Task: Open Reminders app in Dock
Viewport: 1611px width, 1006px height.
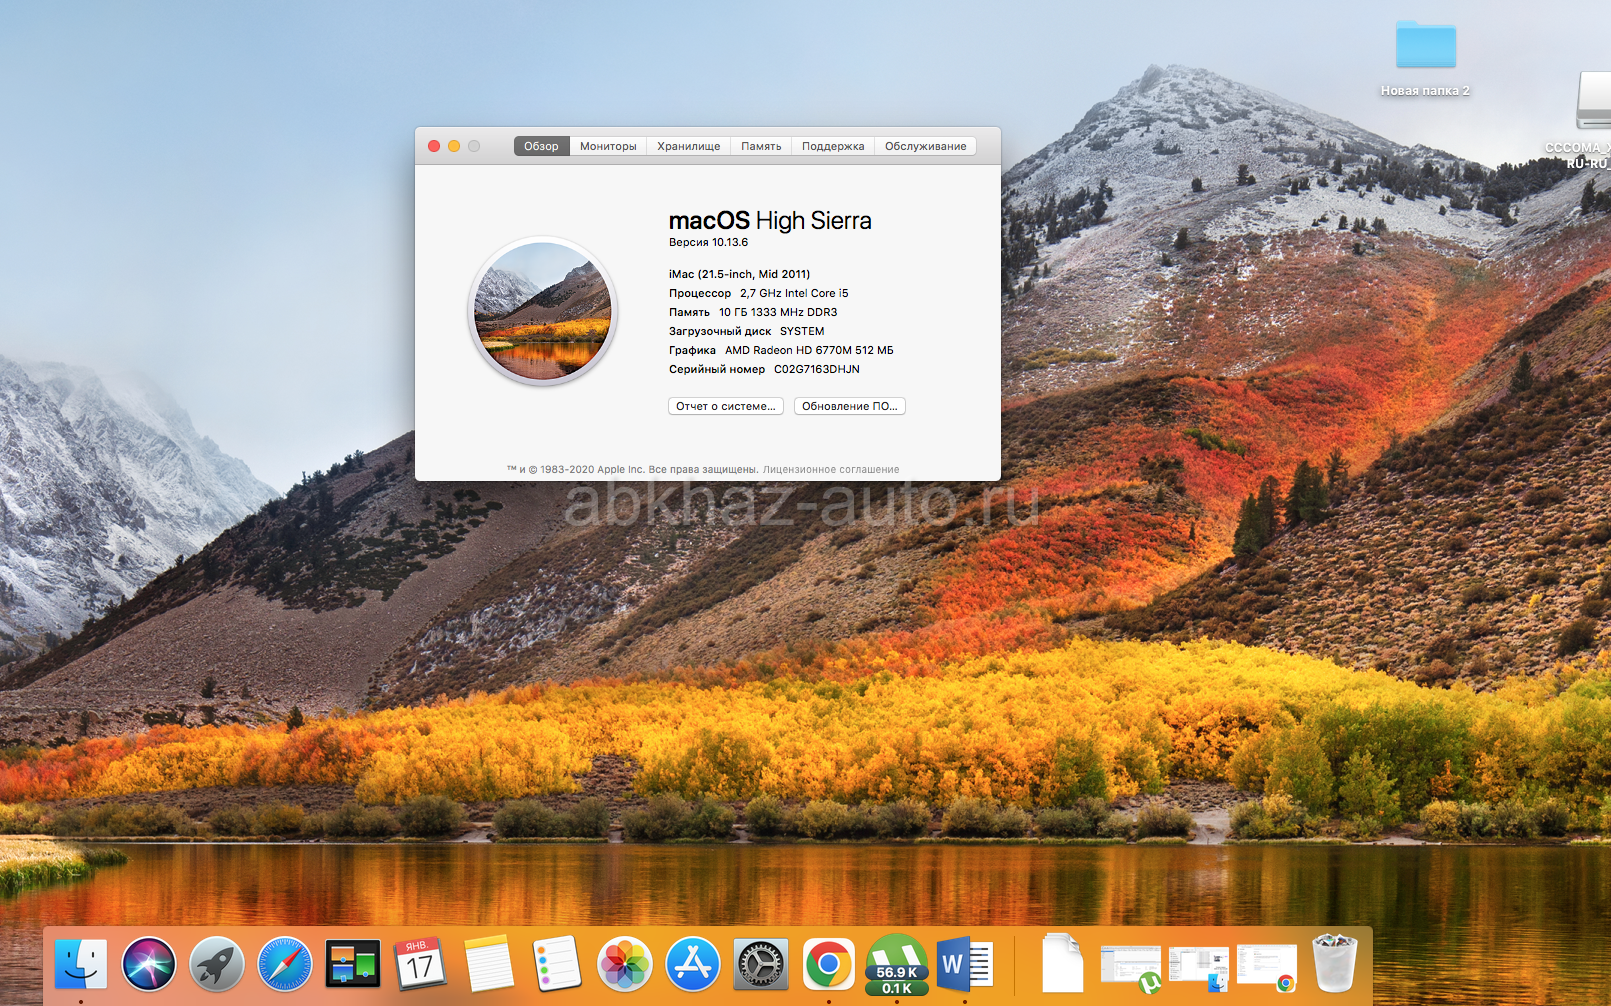Action: coord(557,964)
